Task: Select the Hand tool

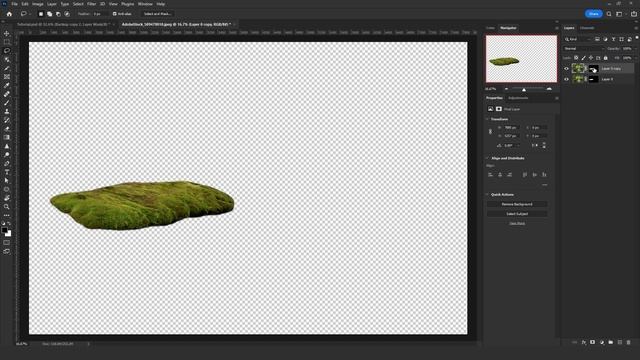Action: [7, 198]
